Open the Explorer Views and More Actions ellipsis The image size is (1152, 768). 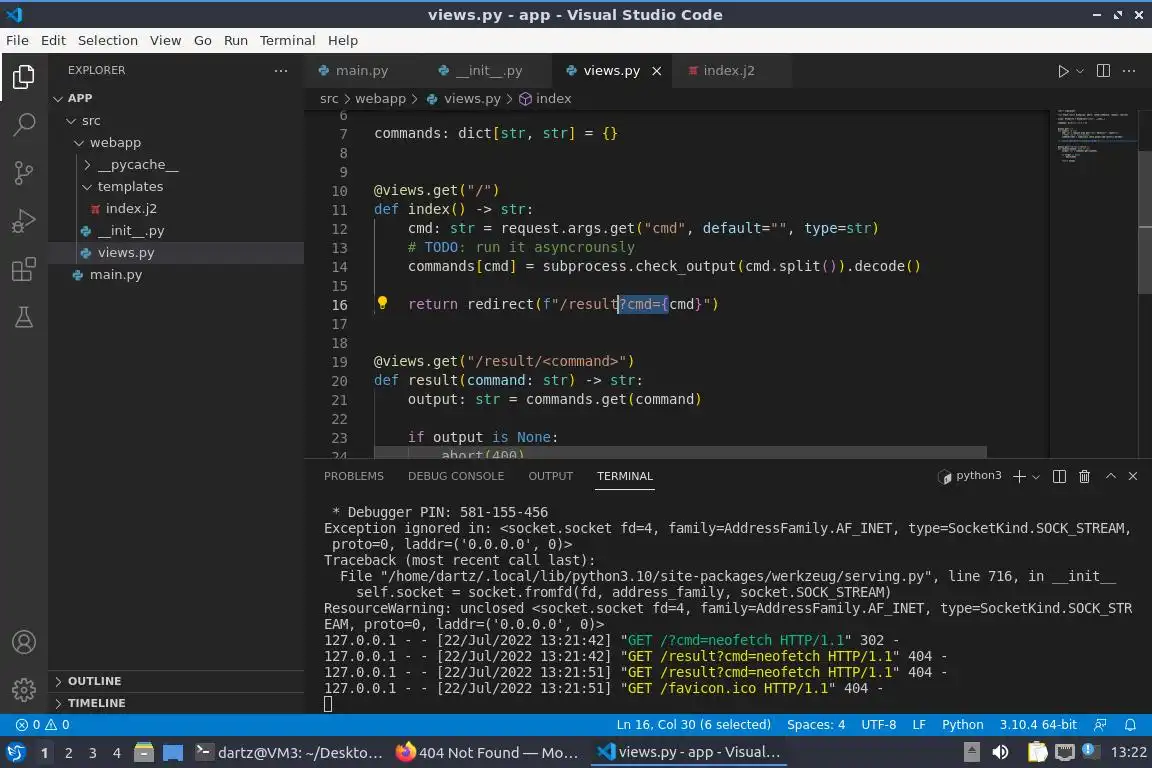pyautogui.click(x=281, y=71)
